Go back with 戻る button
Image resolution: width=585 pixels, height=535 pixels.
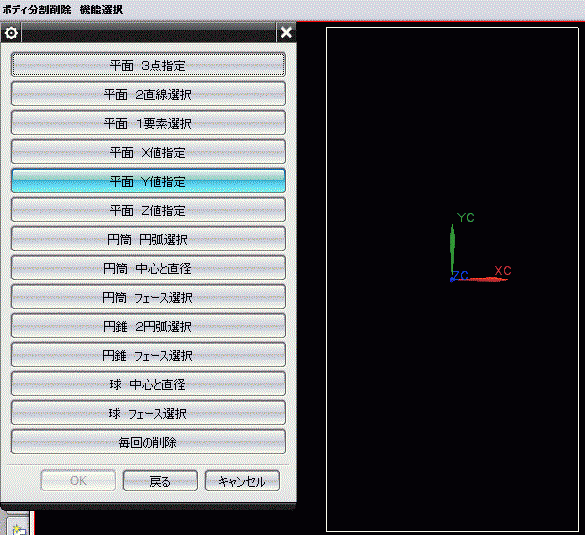coord(160,481)
